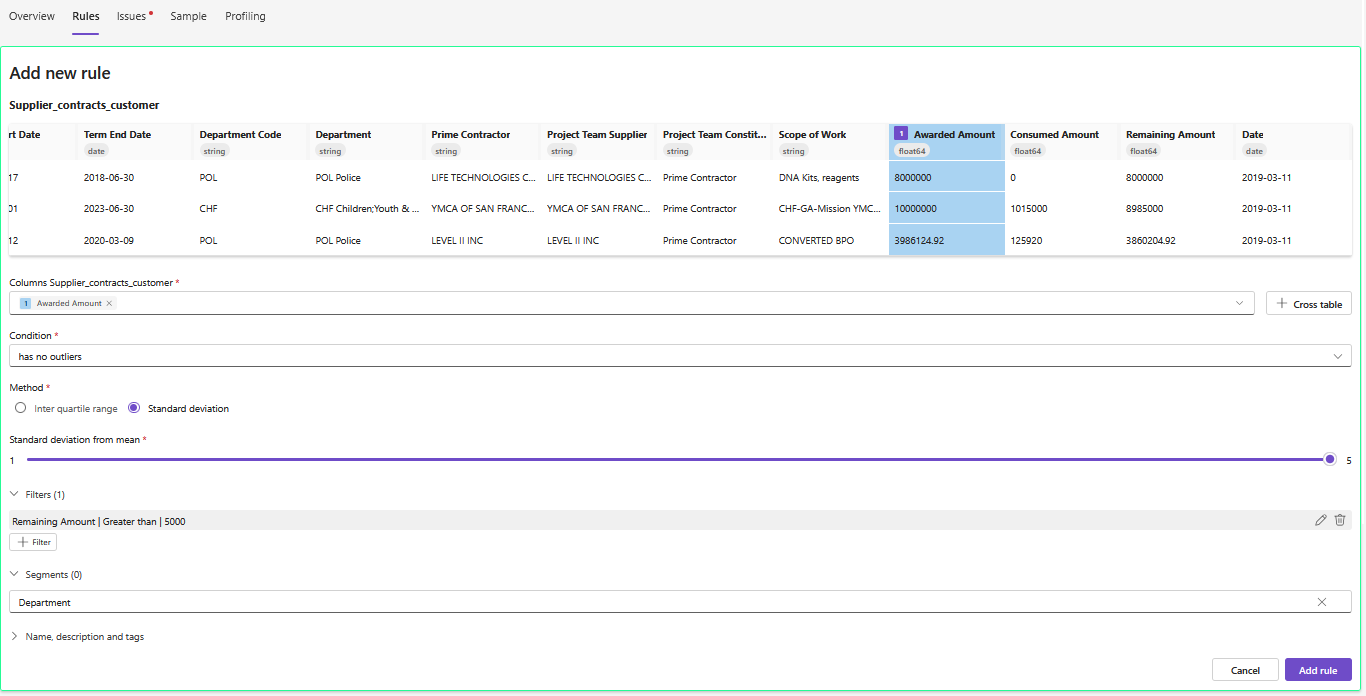Click the standard deviation slider handle
This screenshot has height=696, width=1366.
coord(1330,459)
